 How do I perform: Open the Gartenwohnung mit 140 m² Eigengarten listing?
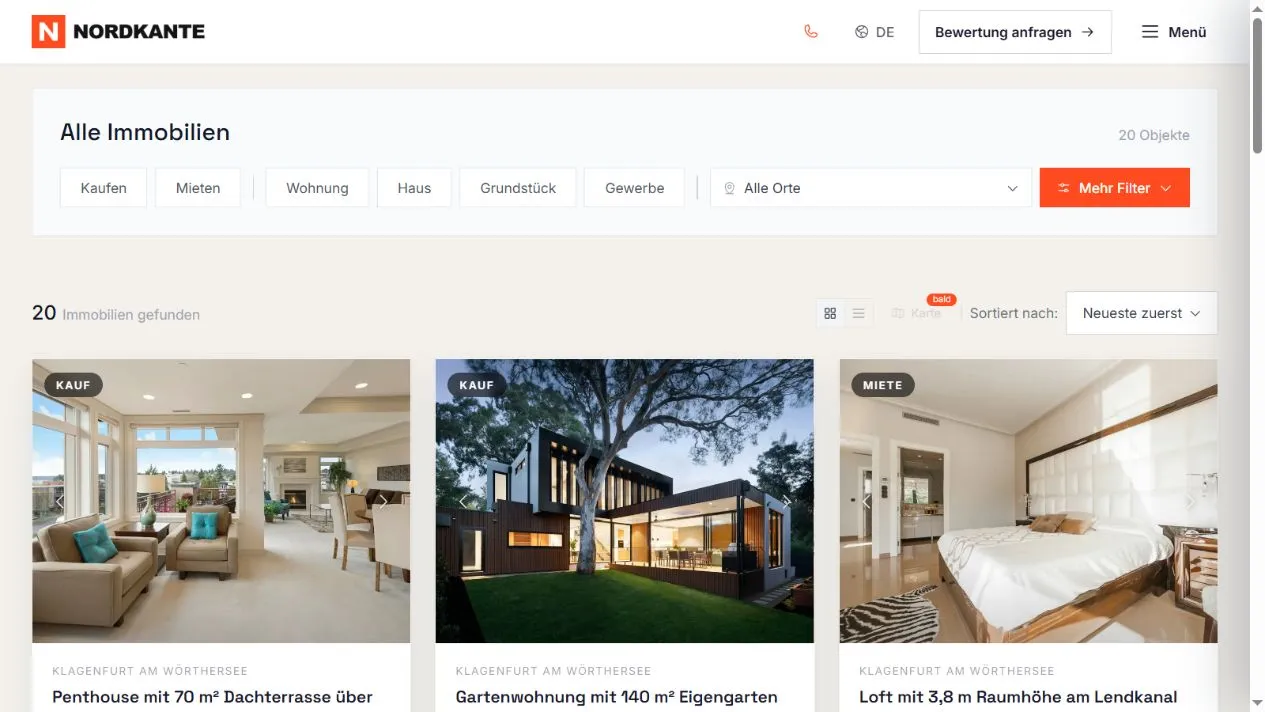point(616,697)
